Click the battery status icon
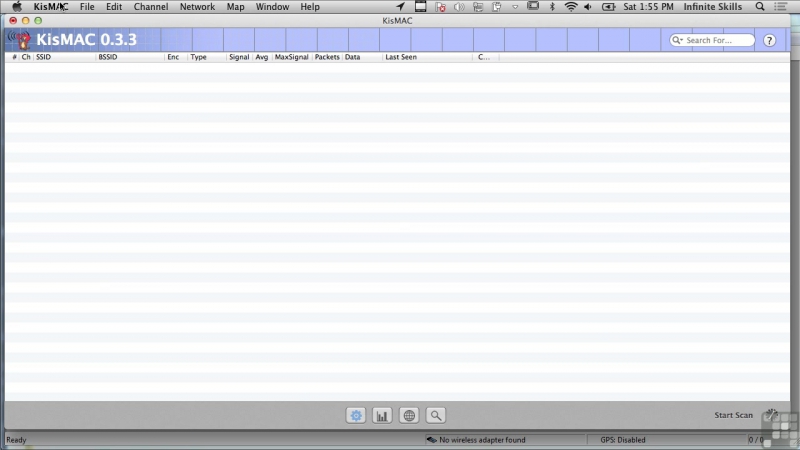The image size is (800, 450). pyautogui.click(x=608, y=7)
